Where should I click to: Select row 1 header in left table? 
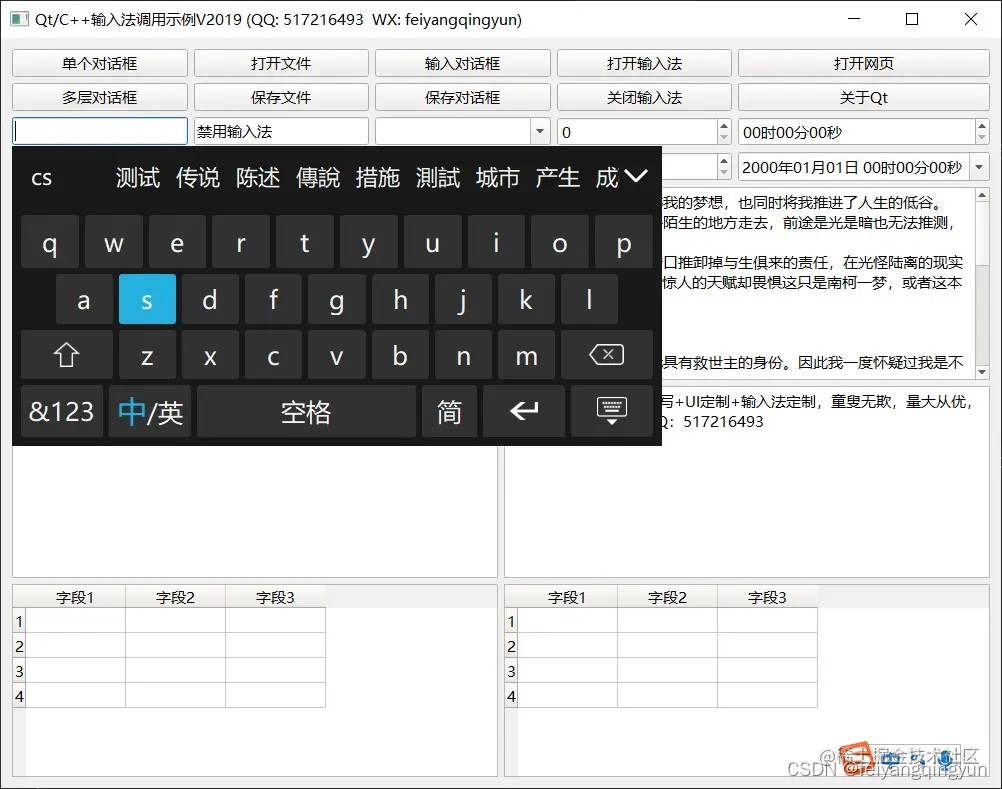pos(19,621)
